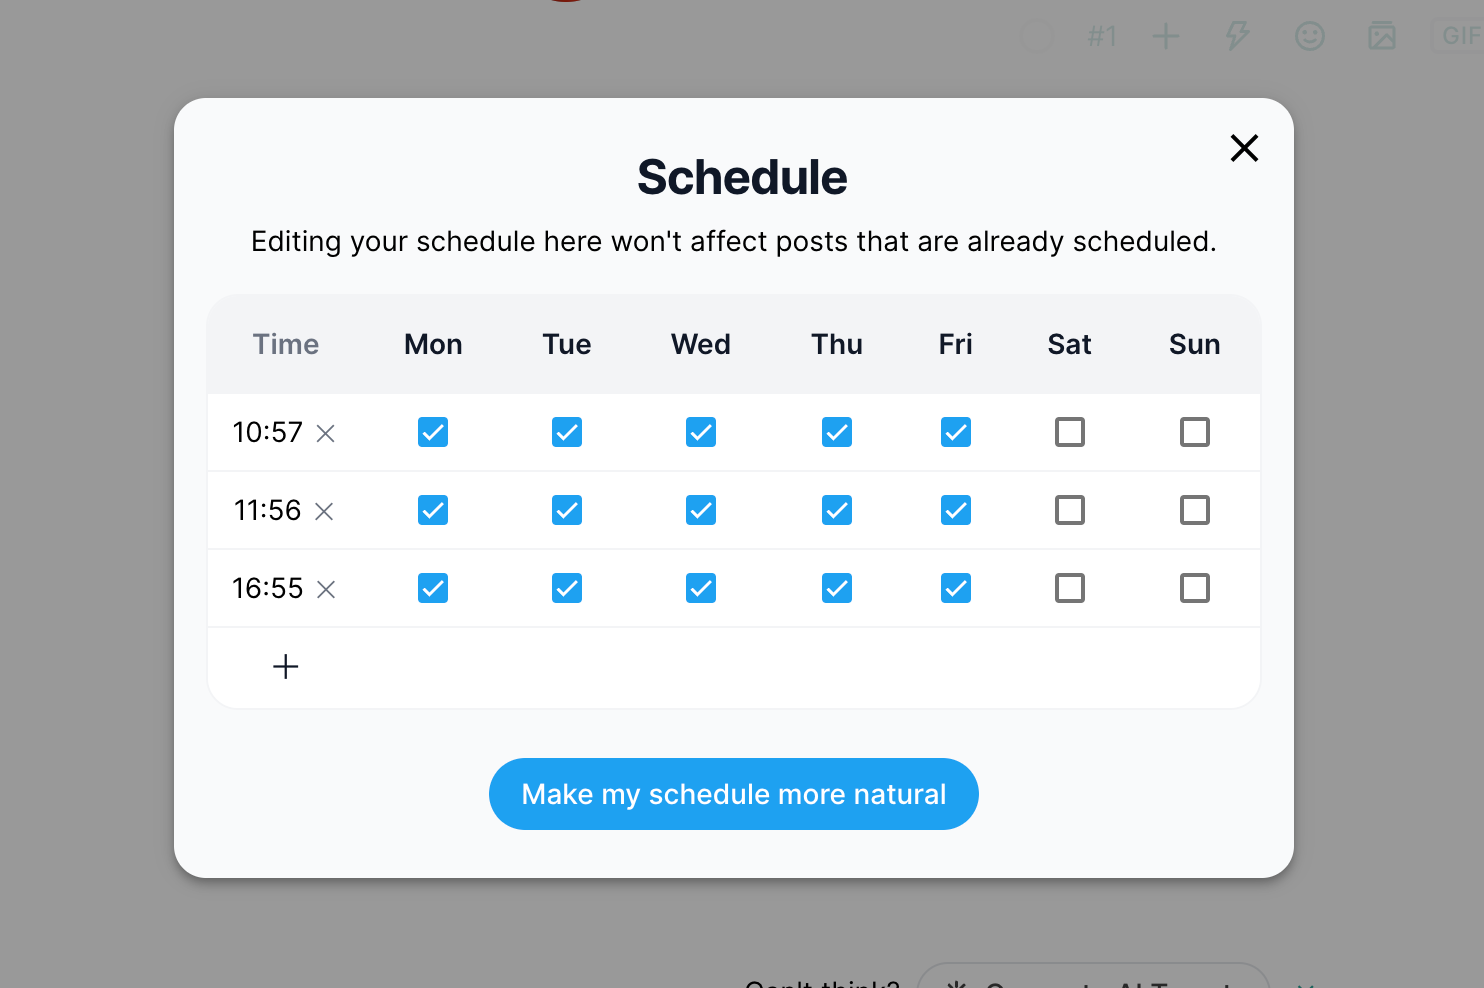
Task: Add a new time slot row
Action: click(286, 667)
